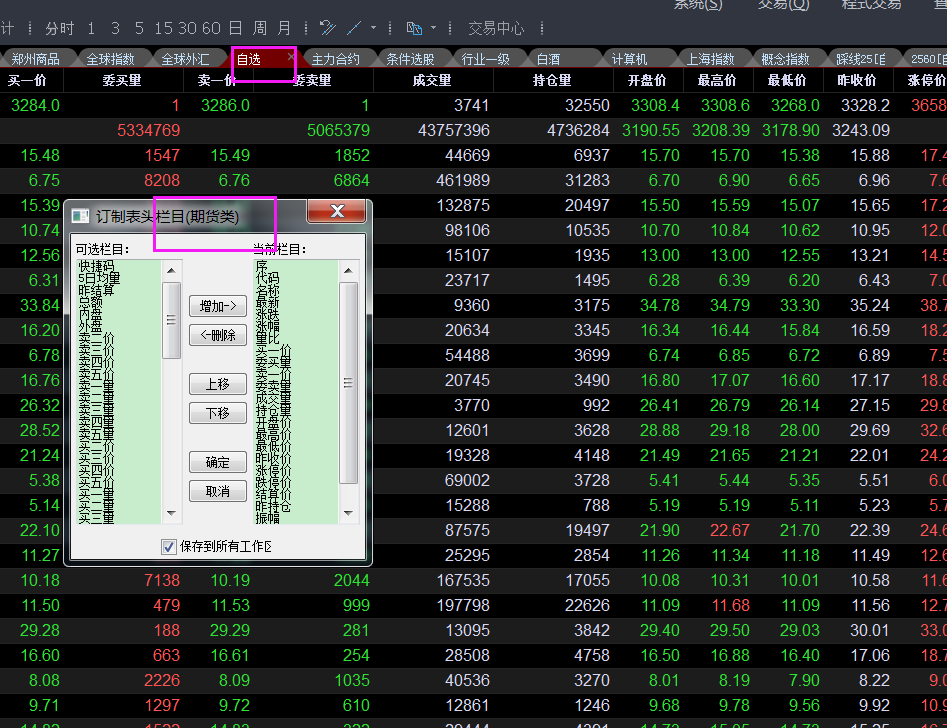The width and height of the screenshot is (947, 728).
Task: Switch to the 主力合约 tab
Action: [x=335, y=59]
